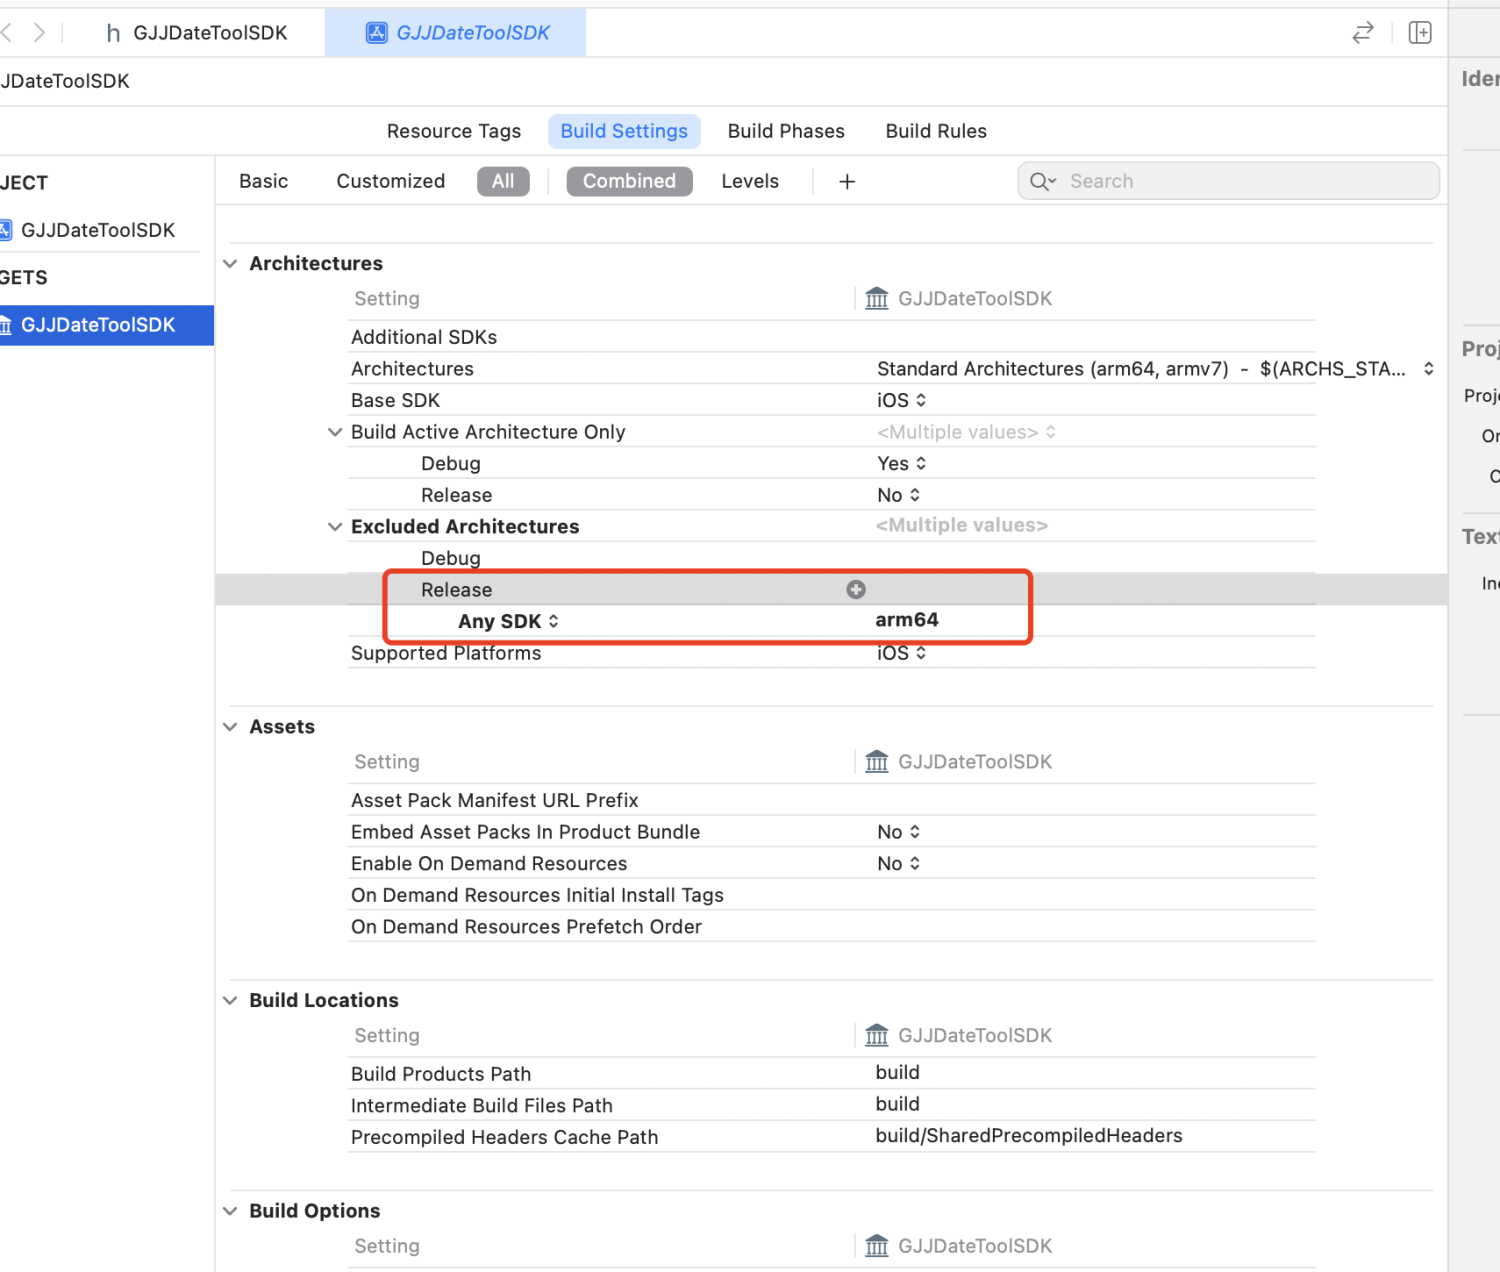The width and height of the screenshot is (1500, 1272).
Task: Open the Any SDK condition dropdown
Action: click(508, 621)
